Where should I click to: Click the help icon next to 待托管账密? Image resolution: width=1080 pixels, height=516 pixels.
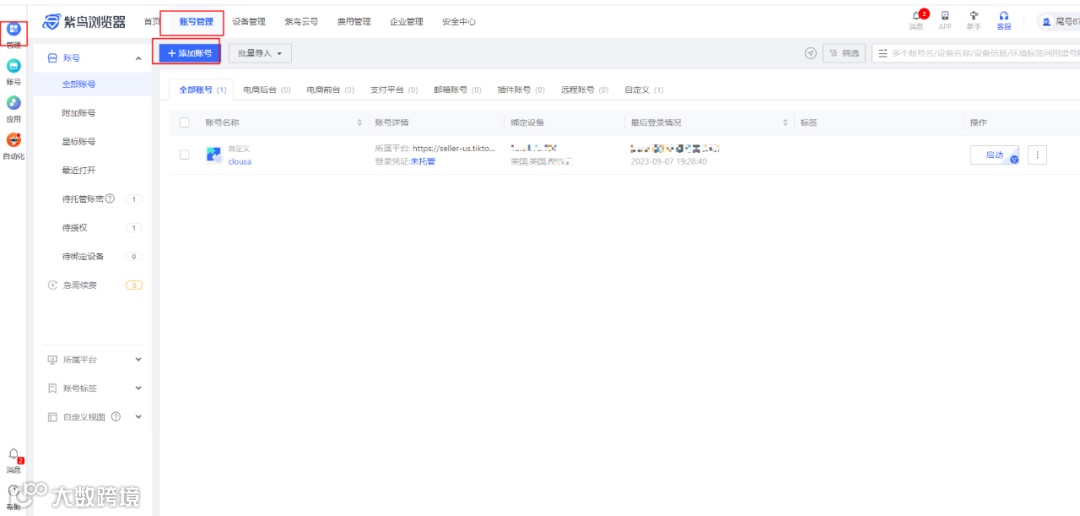coord(110,198)
